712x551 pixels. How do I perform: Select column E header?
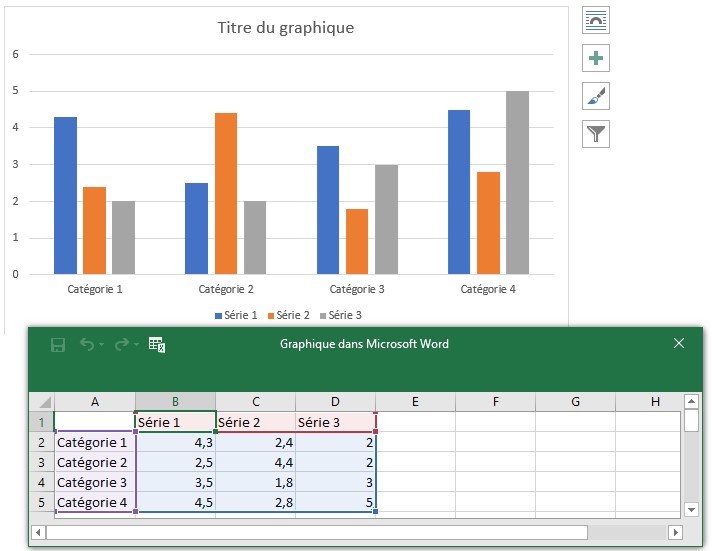click(x=415, y=401)
